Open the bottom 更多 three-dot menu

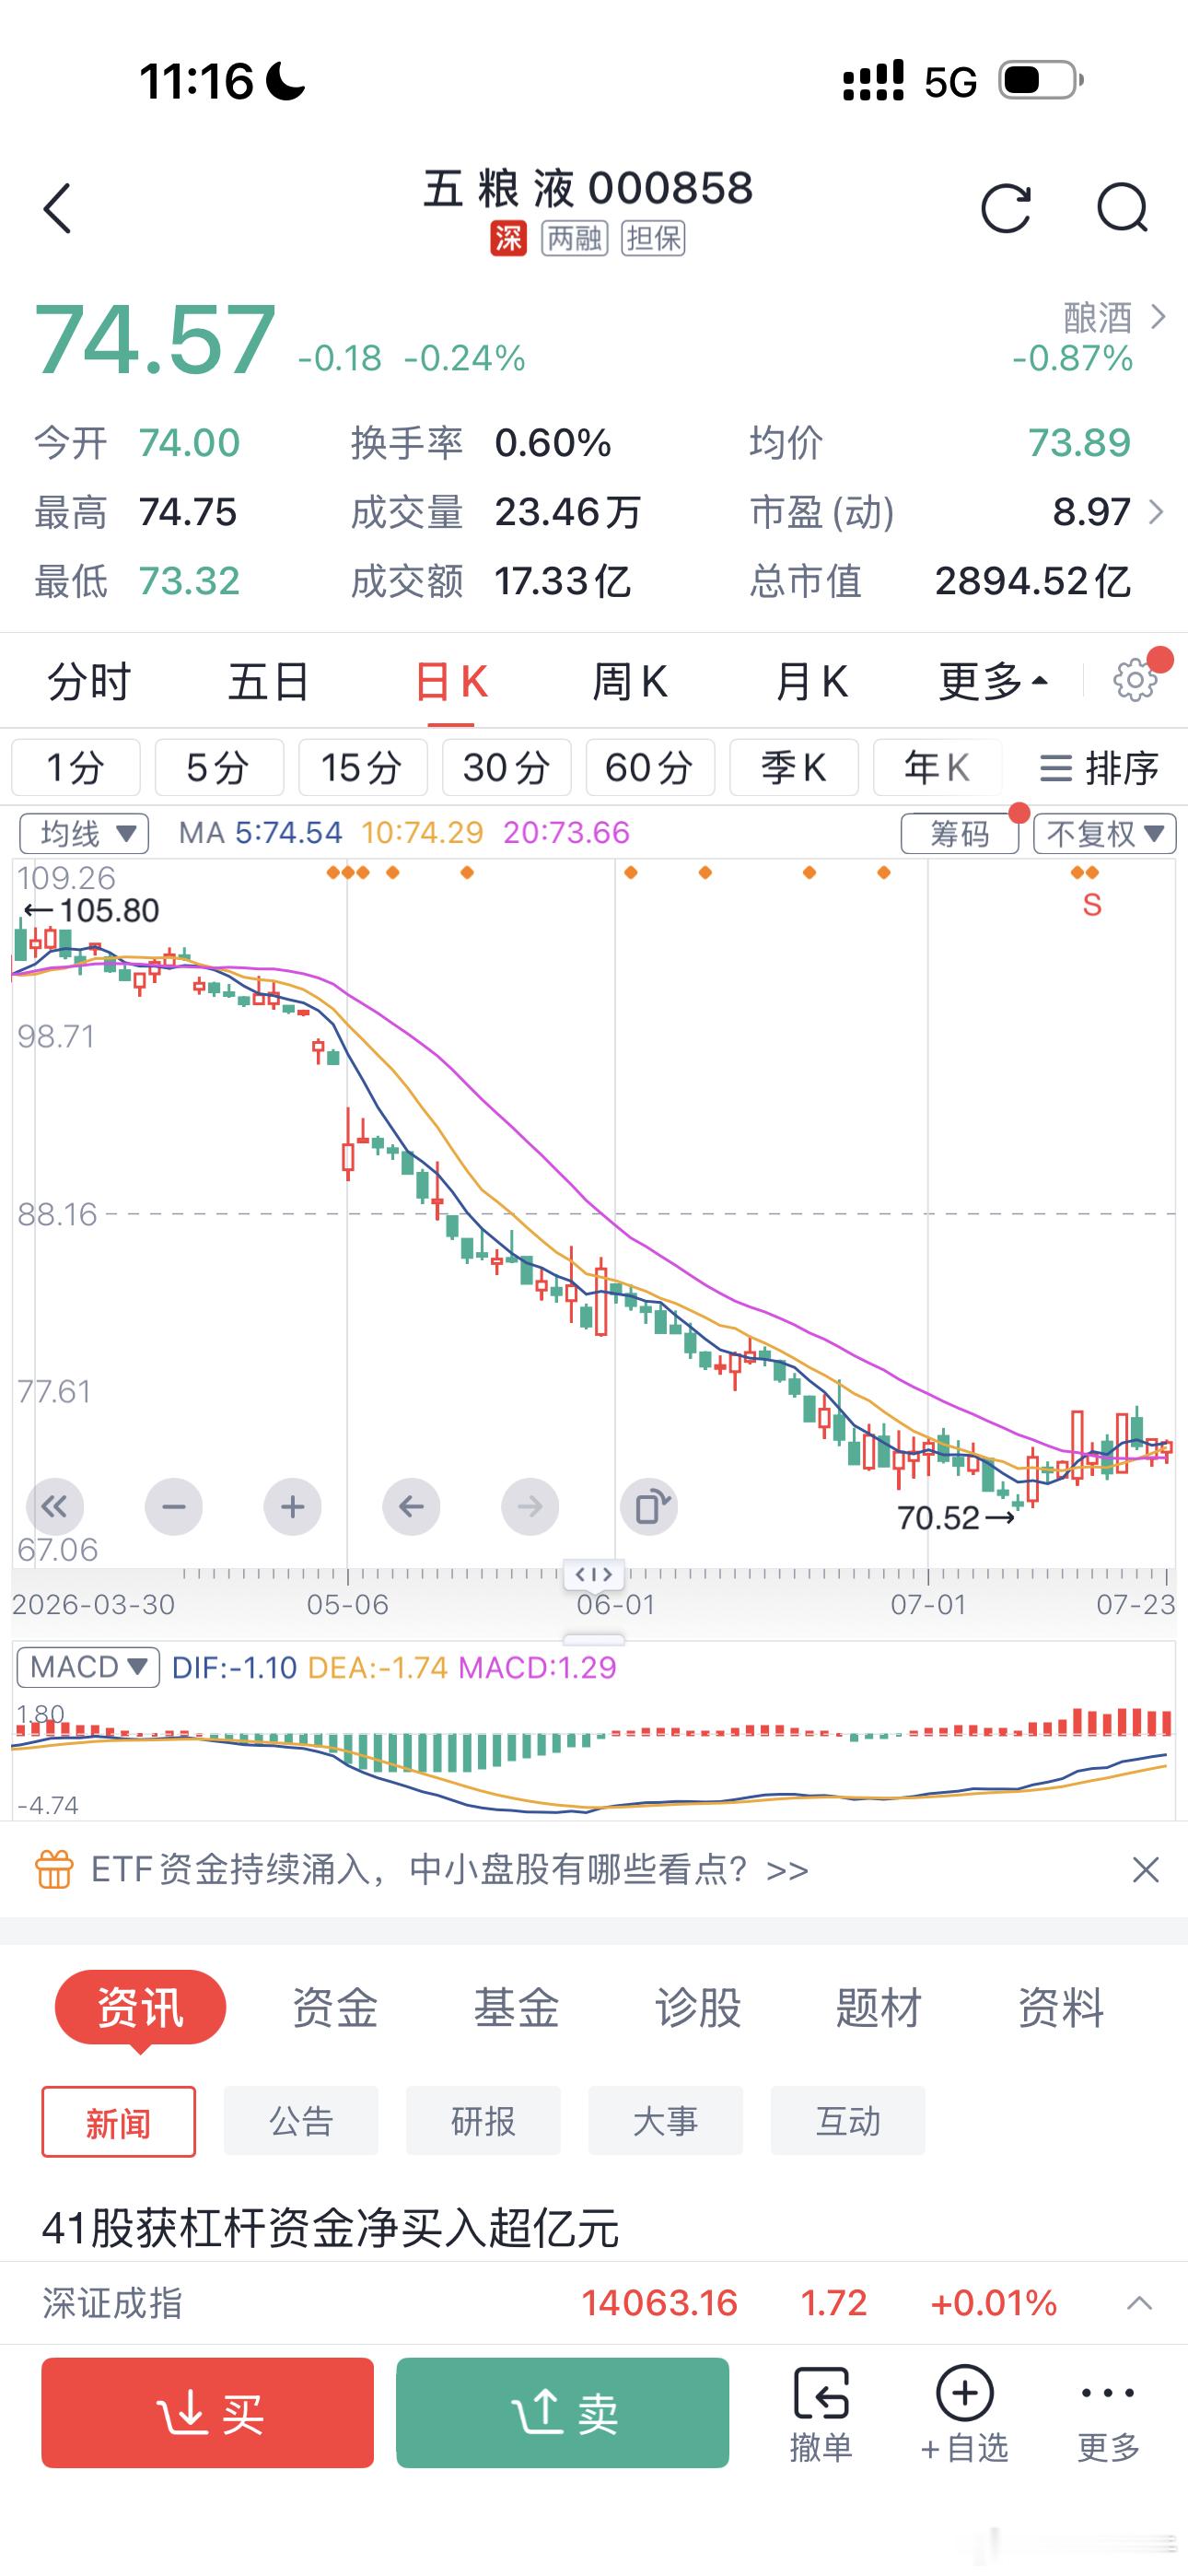tap(1108, 2413)
